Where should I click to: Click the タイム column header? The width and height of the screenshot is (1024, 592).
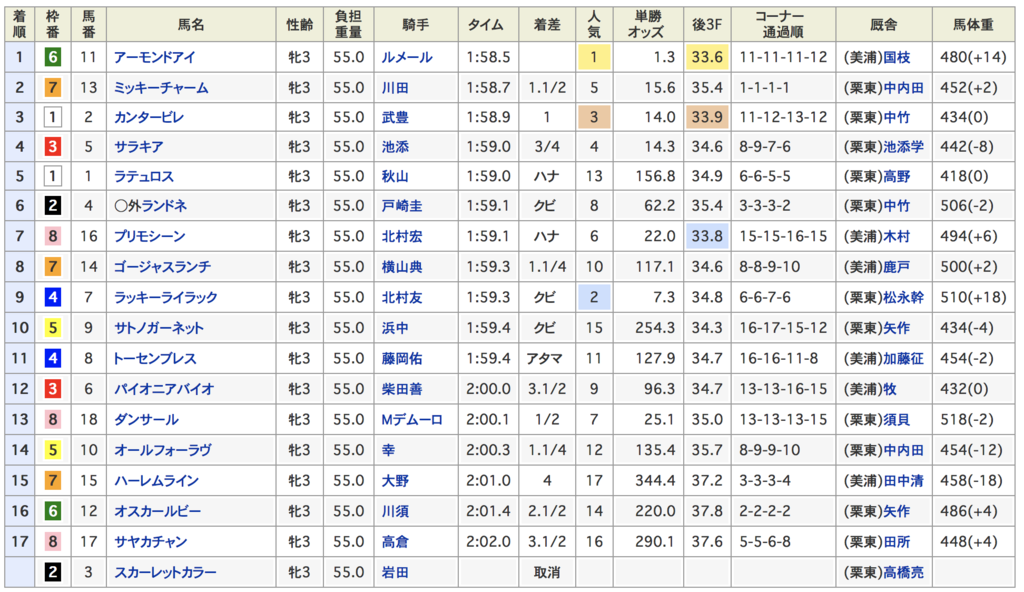pyautogui.click(x=488, y=25)
